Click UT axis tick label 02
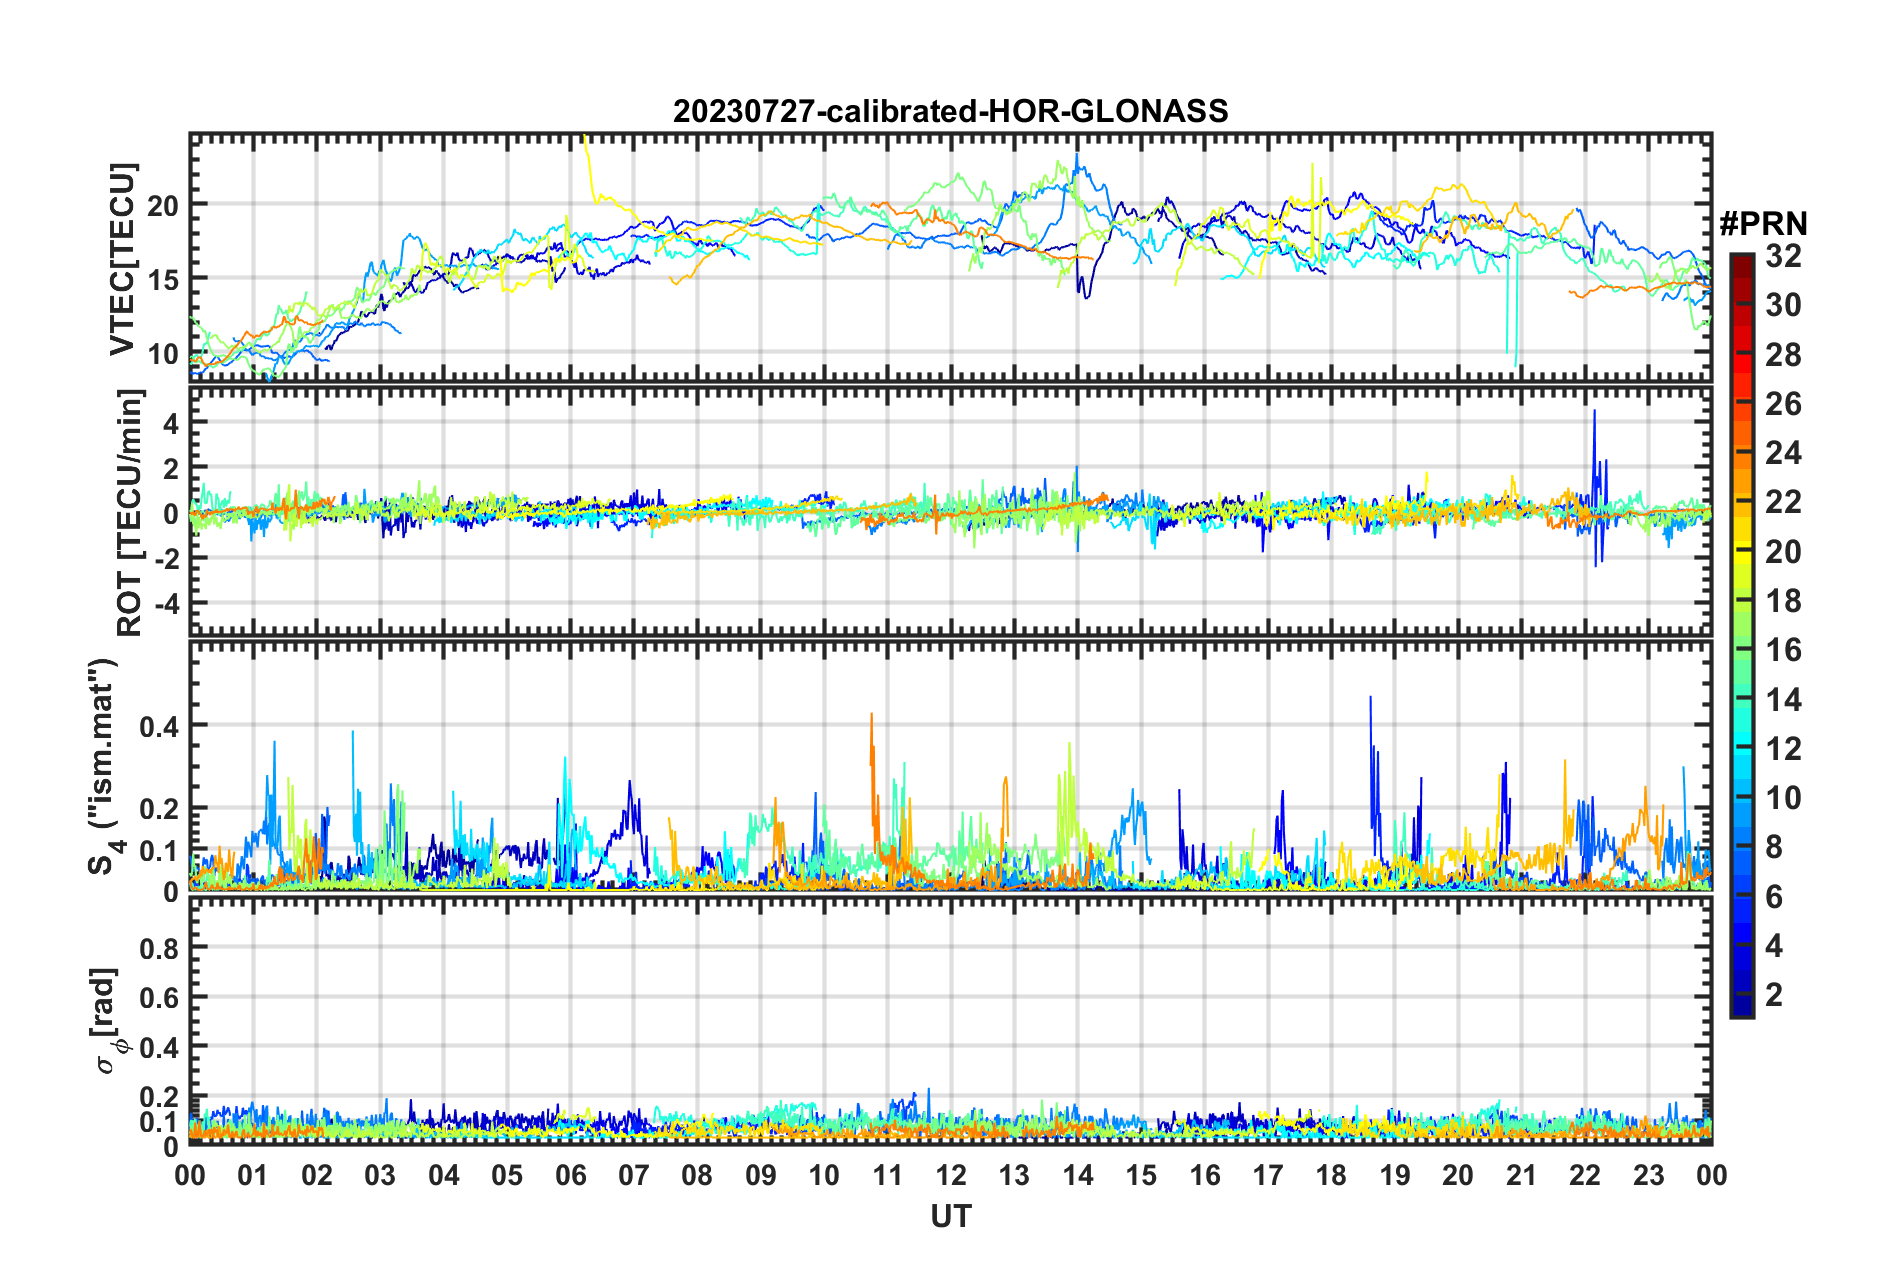The image size is (1902, 1272). (x=317, y=1176)
